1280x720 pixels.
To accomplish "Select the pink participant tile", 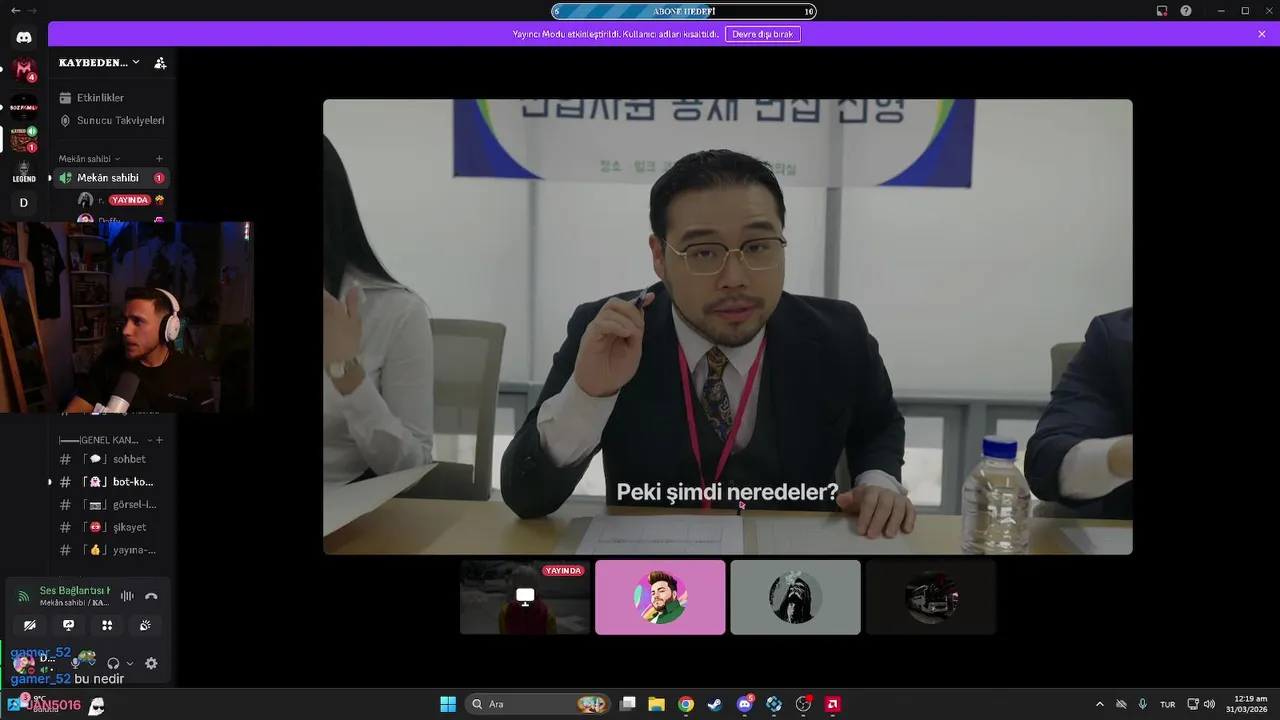I will coord(660,597).
